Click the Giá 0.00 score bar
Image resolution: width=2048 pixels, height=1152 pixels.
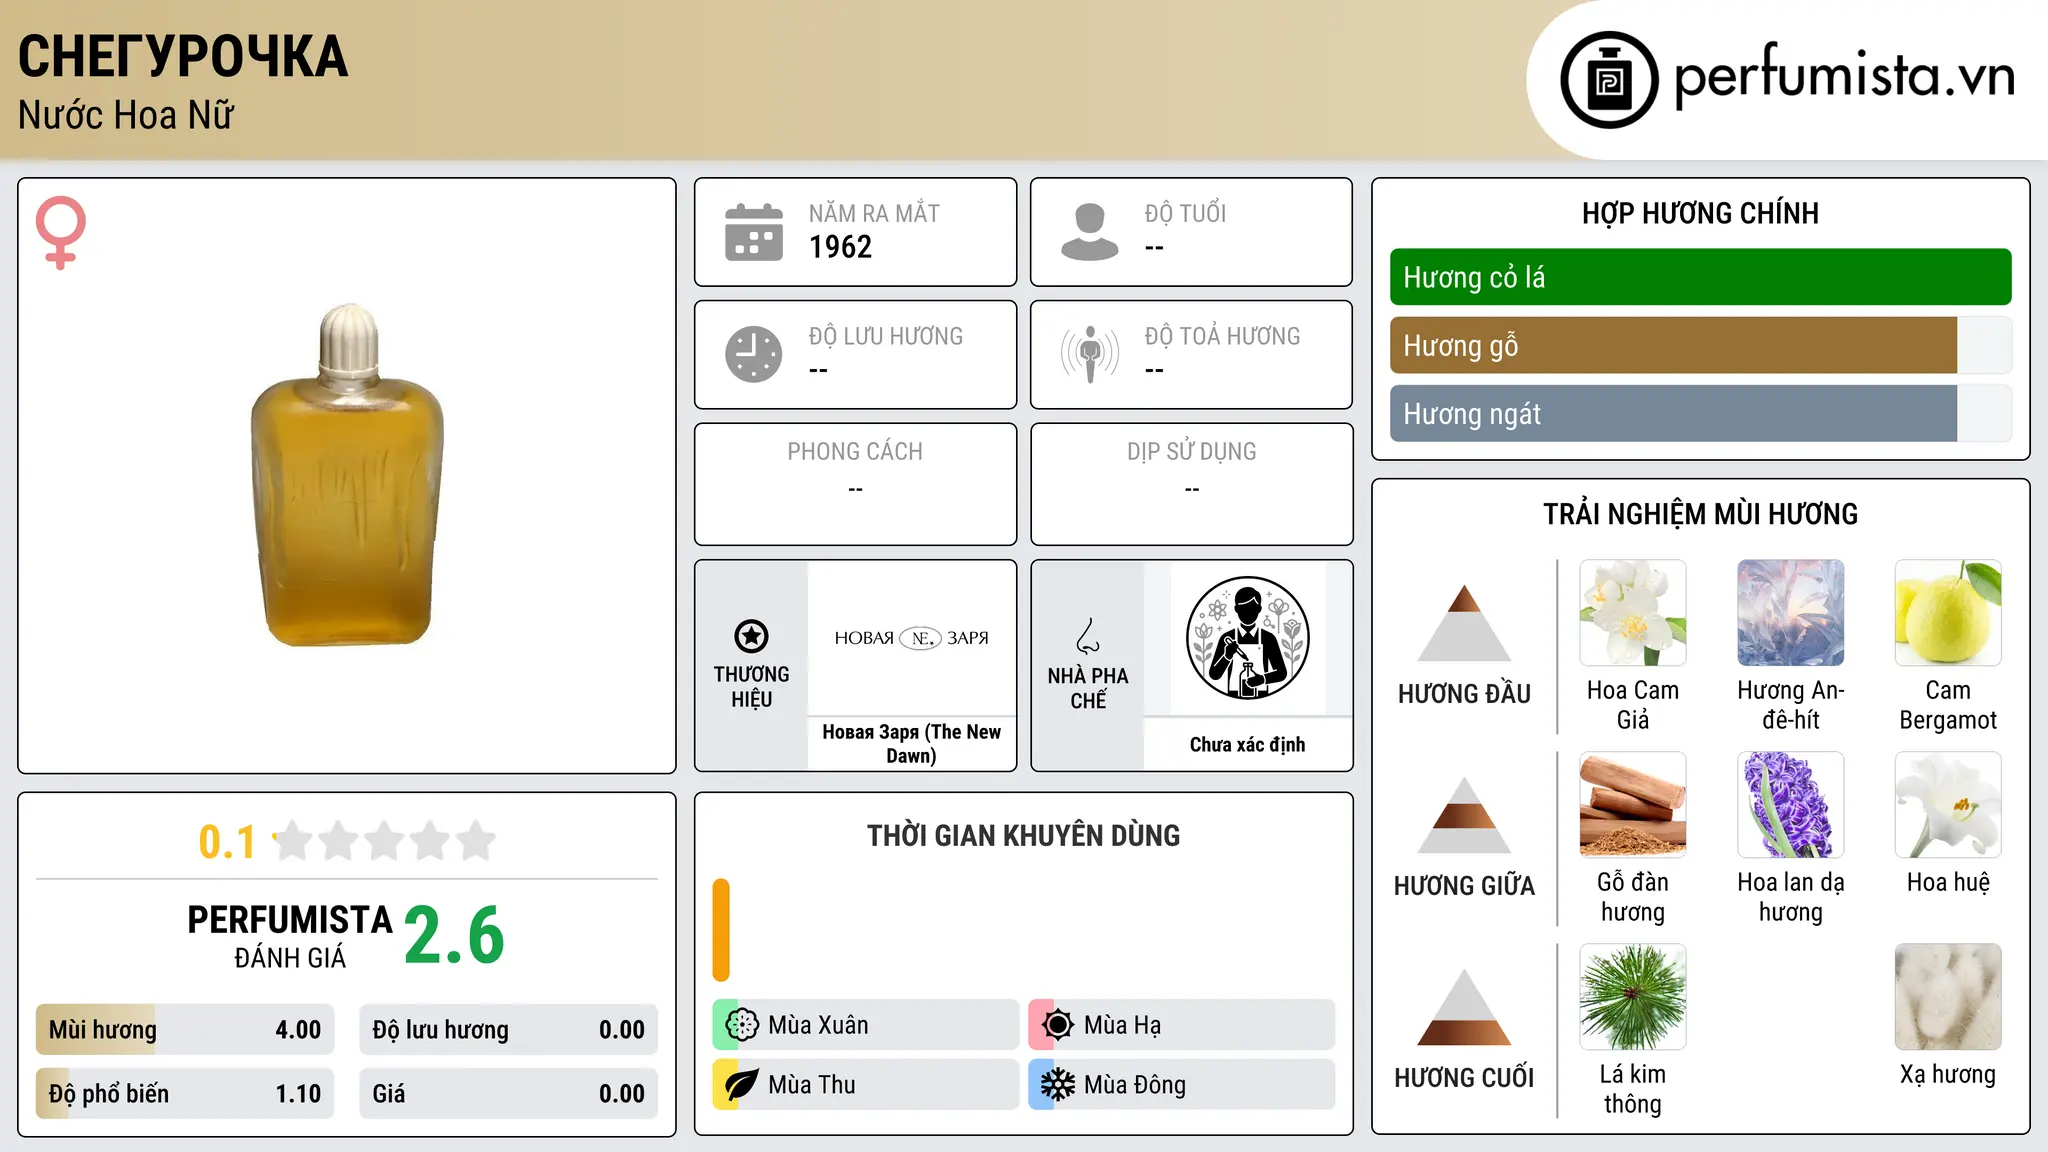pyautogui.click(x=509, y=1094)
